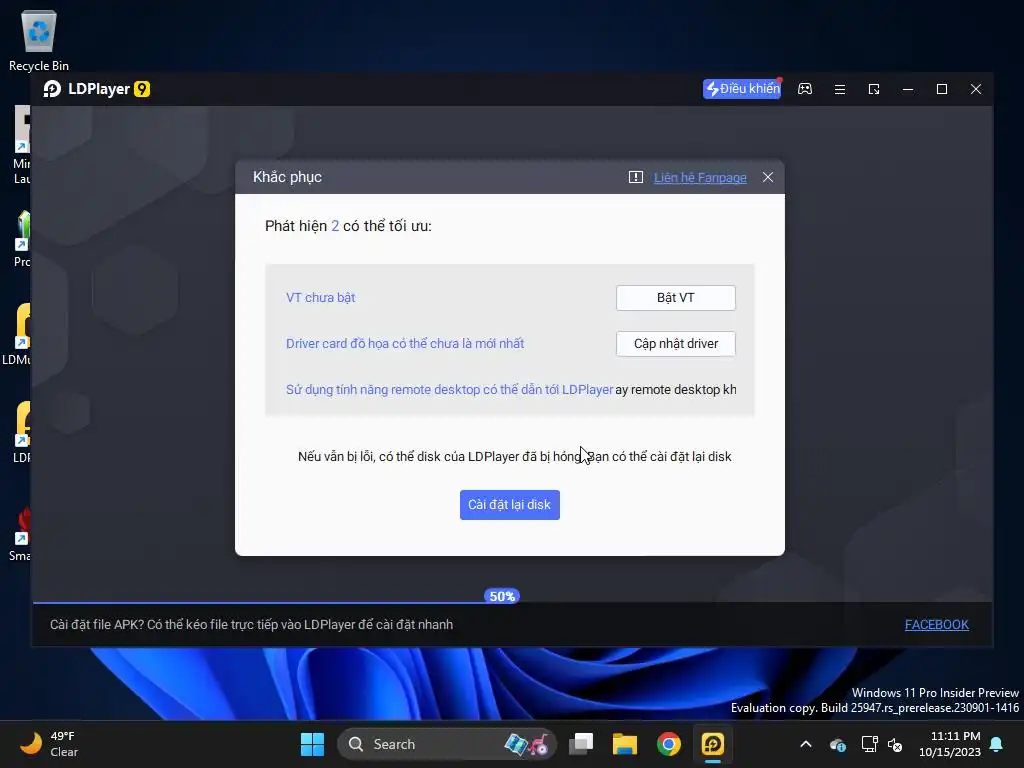1024x768 pixels.
Task: Open the weather widget showing 49°F
Action: (x=49, y=744)
